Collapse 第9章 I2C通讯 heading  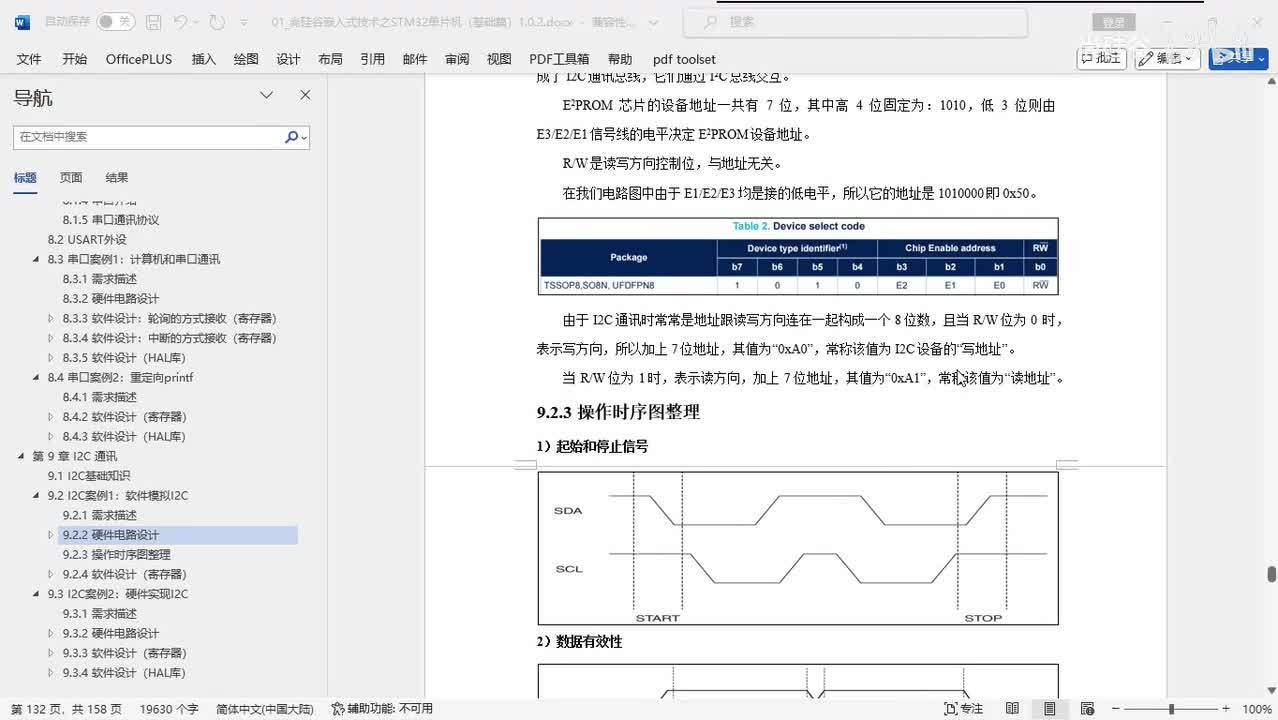coord(21,456)
